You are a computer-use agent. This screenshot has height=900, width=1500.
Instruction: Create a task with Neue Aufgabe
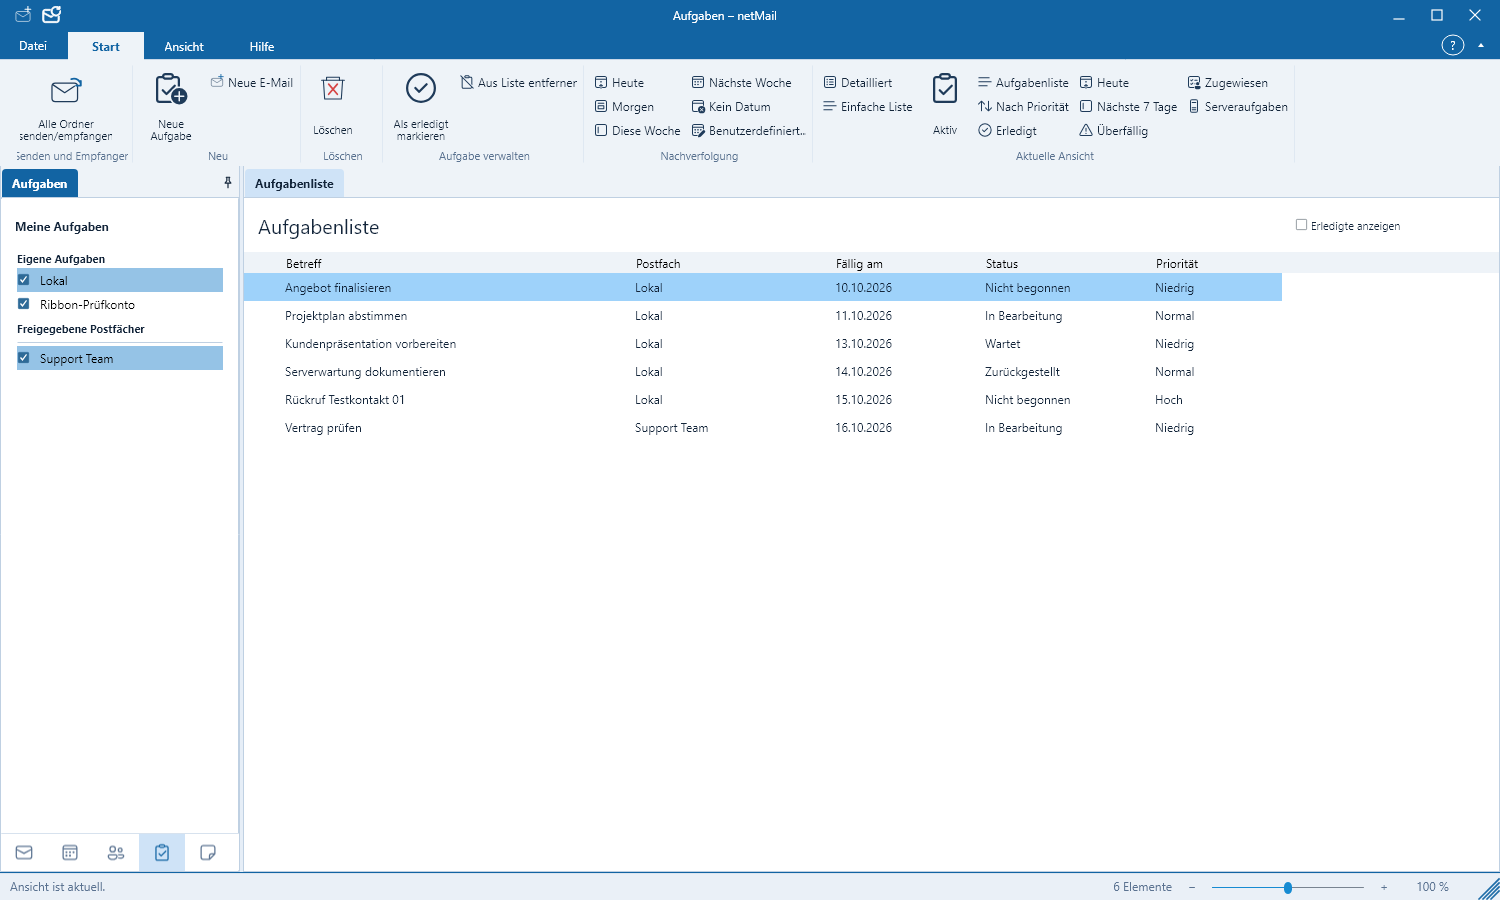171,107
